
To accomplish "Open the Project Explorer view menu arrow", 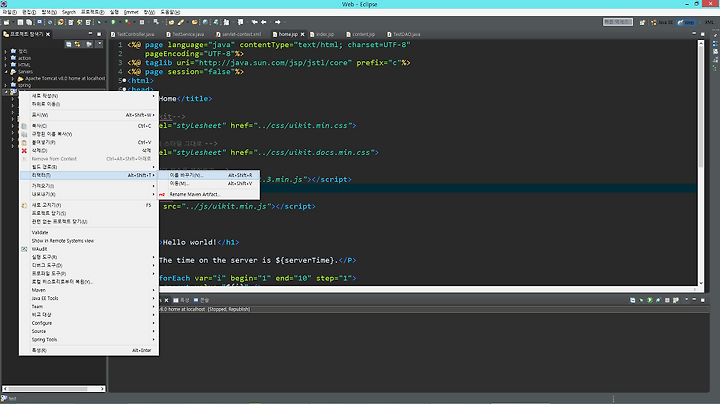I will [x=99, y=44].
